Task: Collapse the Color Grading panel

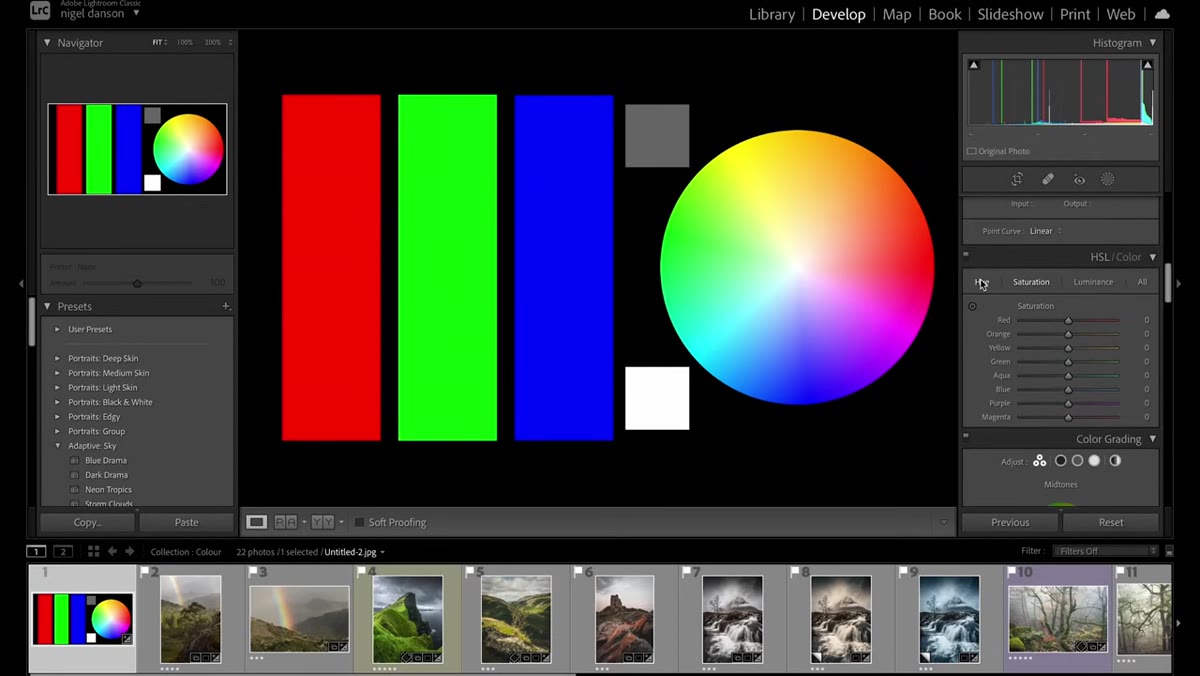Action: 1153,439
